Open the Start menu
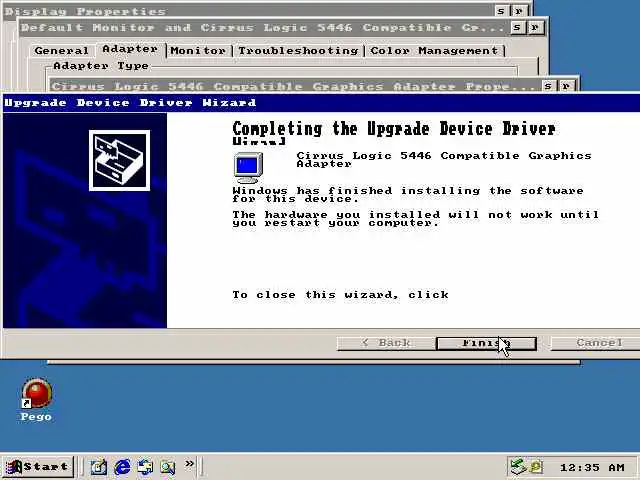The width and height of the screenshot is (640, 480). tap(38, 467)
